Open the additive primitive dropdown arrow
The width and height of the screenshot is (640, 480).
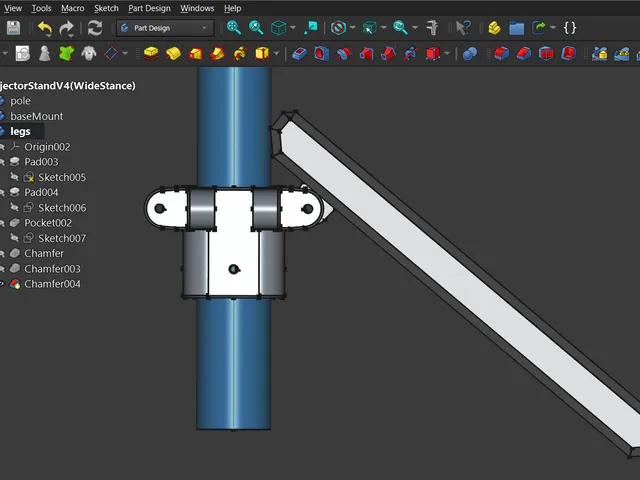coord(277,53)
